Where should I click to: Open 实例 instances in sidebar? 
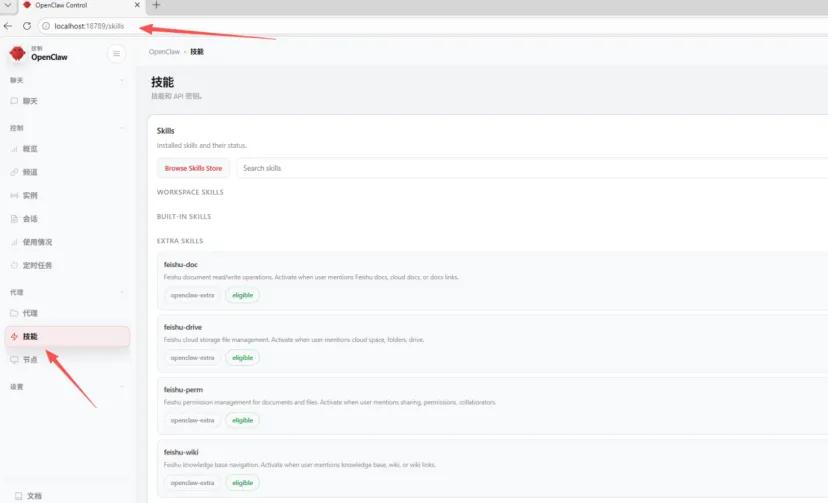(x=68, y=195)
